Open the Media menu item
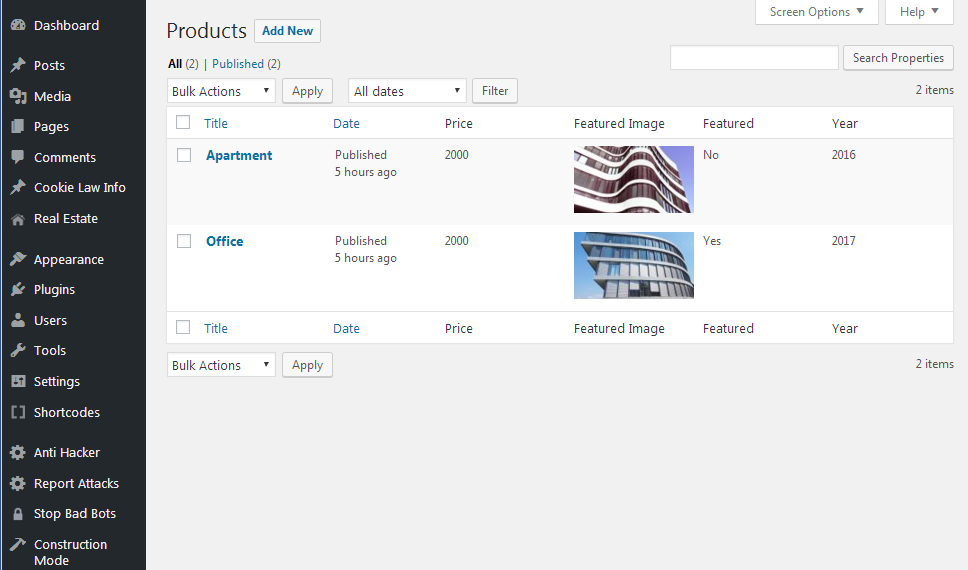The image size is (968, 570). click(x=52, y=96)
